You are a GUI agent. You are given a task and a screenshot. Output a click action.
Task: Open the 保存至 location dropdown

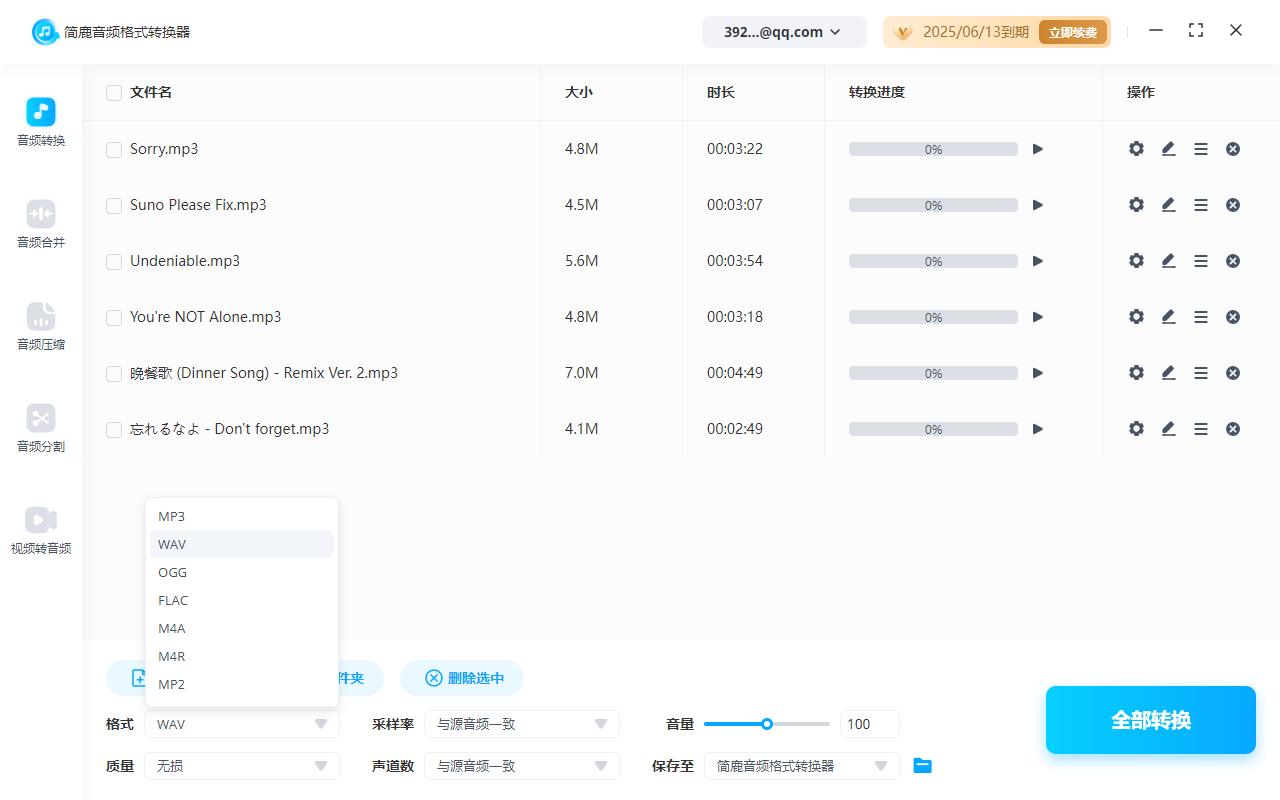pyautogui.click(x=801, y=765)
